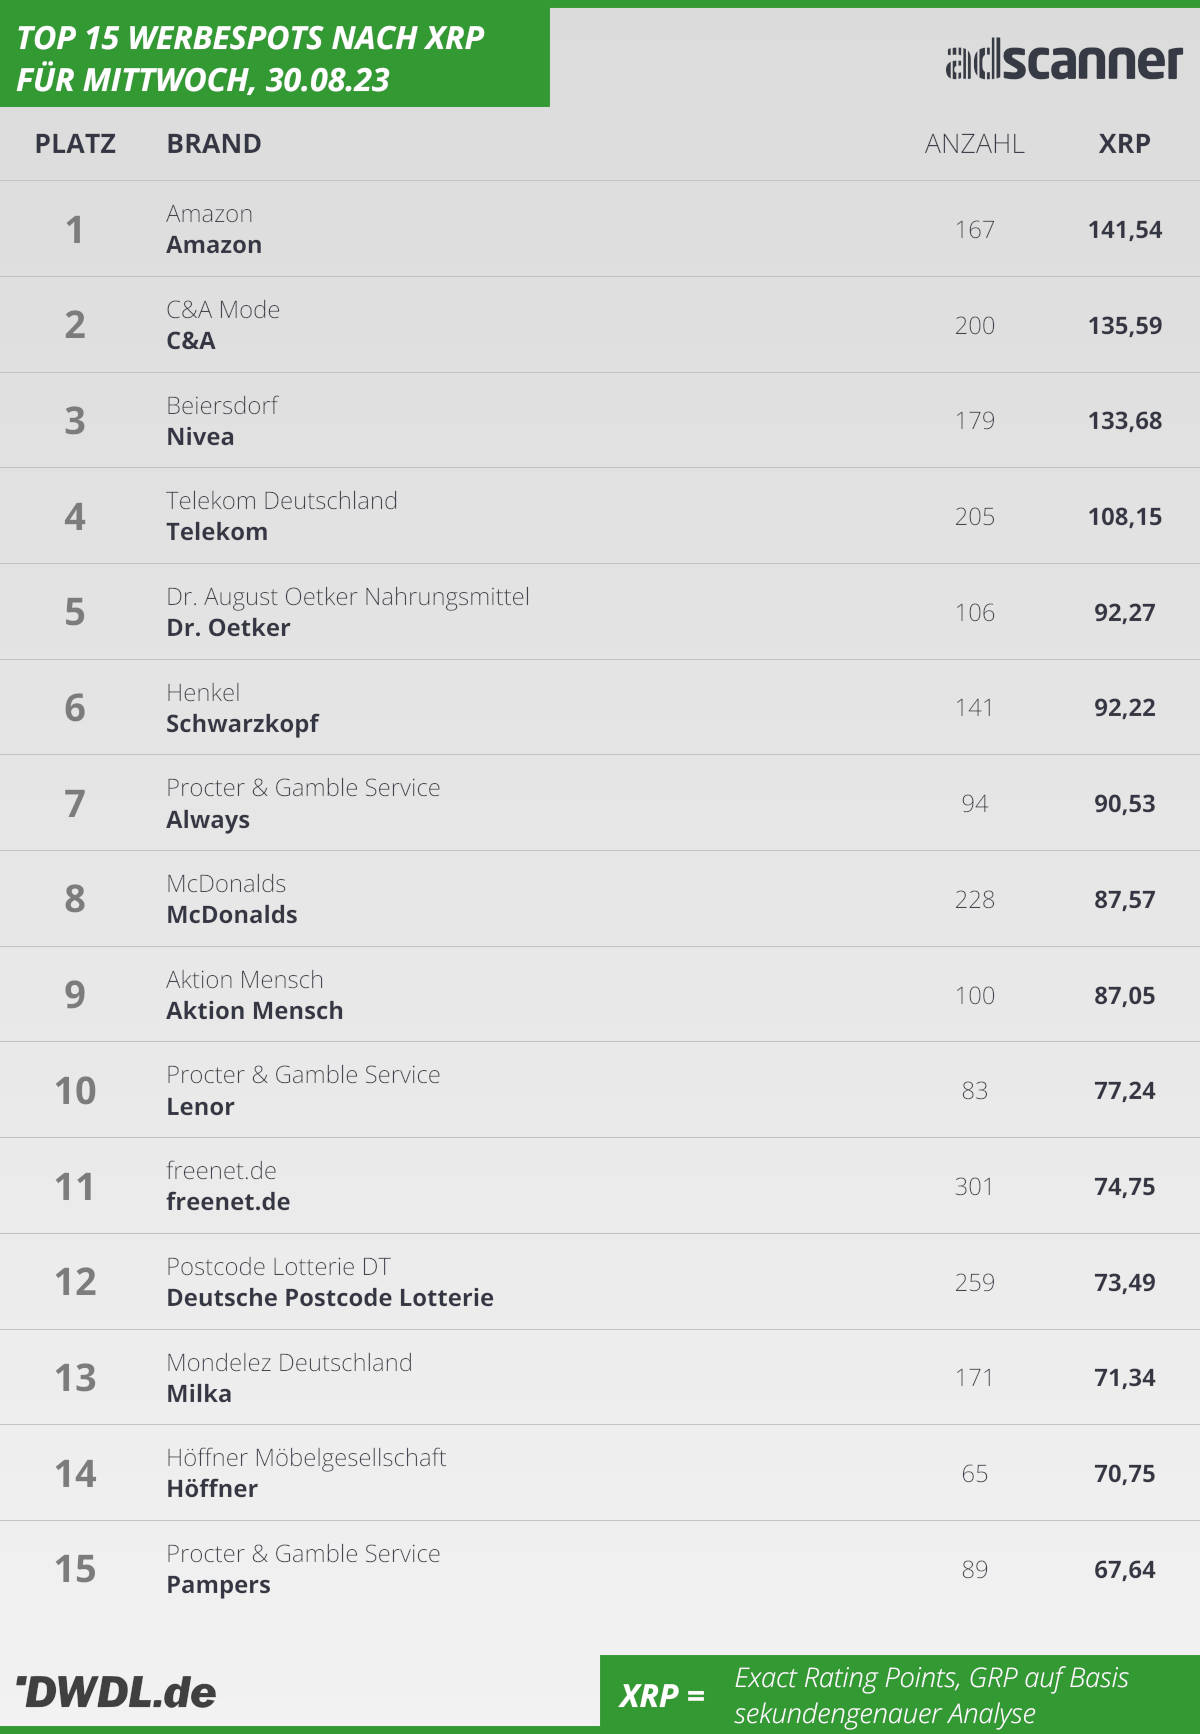The width and height of the screenshot is (1200, 1734).
Task: Click the adscanner logo
Action: pyautogui.click(x=1064, y=61)
